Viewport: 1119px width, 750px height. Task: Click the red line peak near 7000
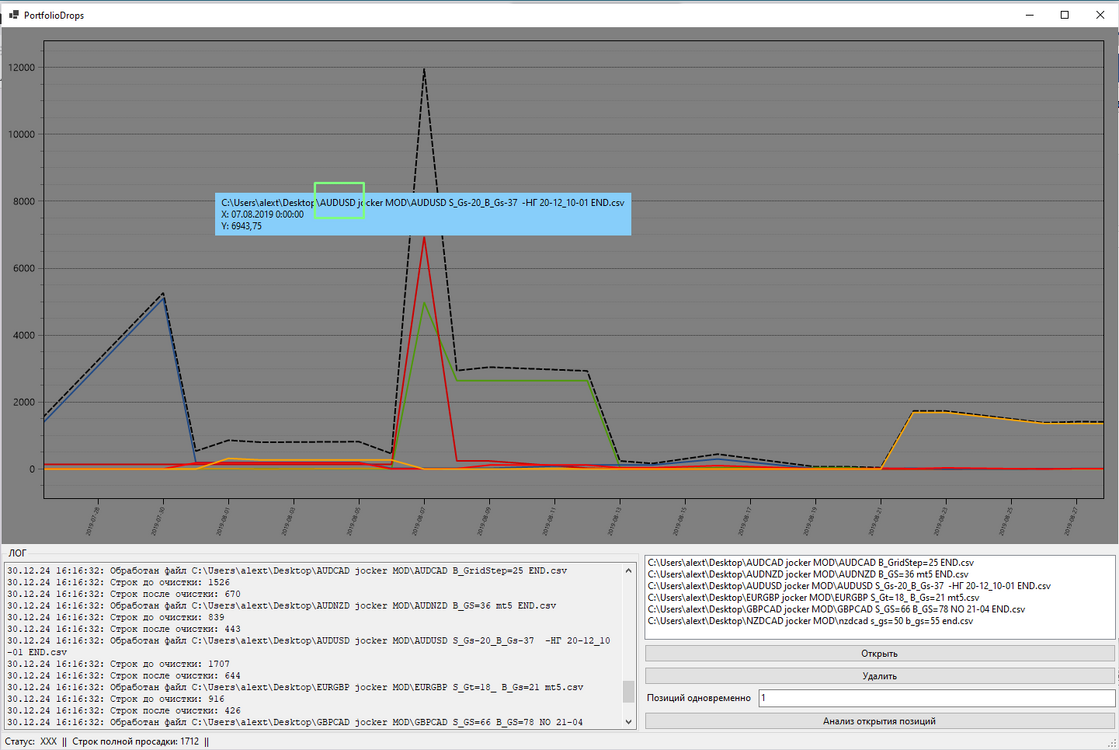(425, 238)
